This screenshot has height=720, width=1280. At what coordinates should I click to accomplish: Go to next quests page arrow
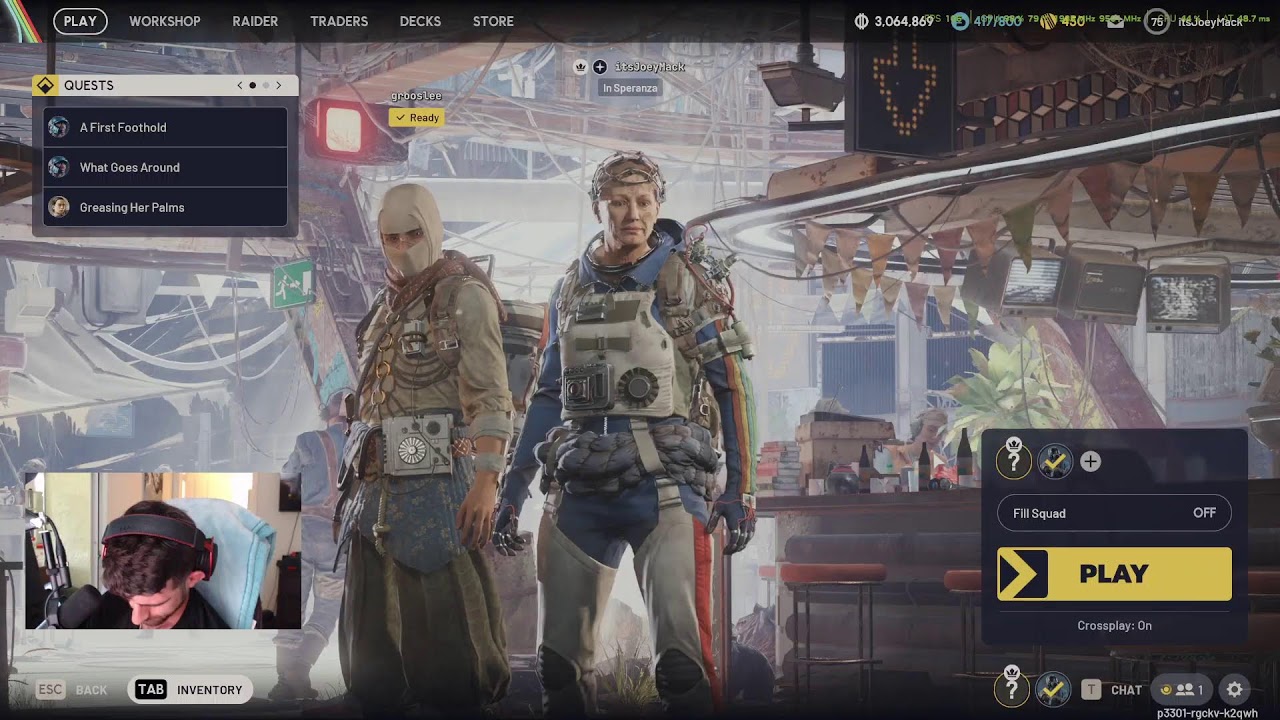pos(279,86)
